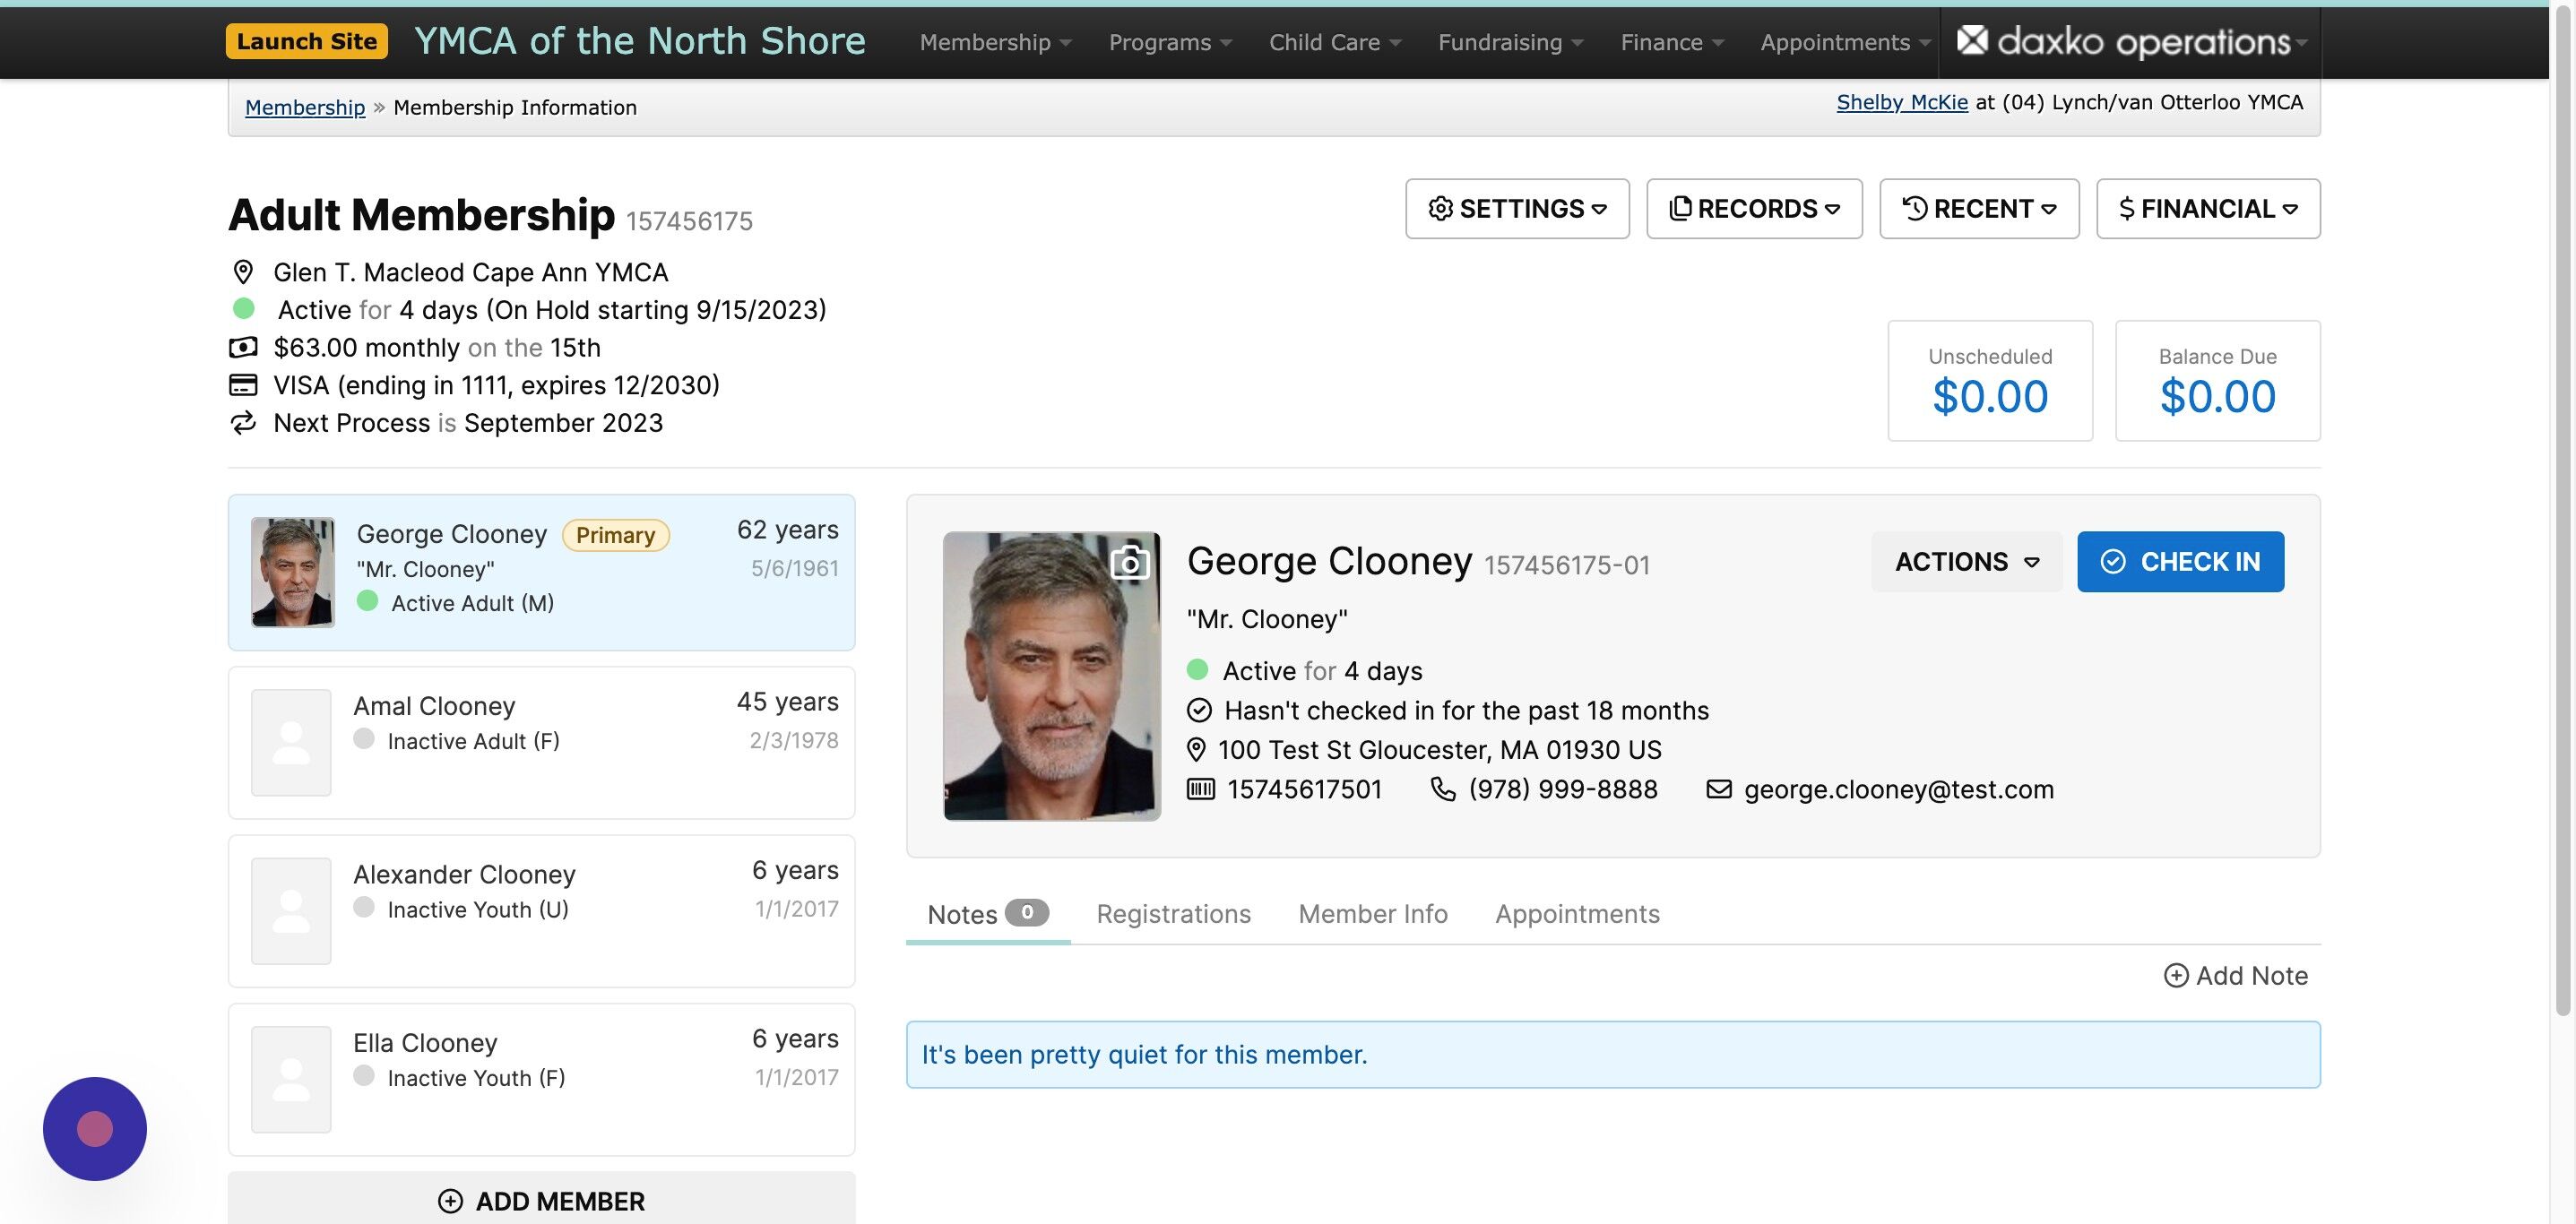This screenshot has width=2576, height=1224.
Task: Click the Add Note link
Action: coord(2236,976)
